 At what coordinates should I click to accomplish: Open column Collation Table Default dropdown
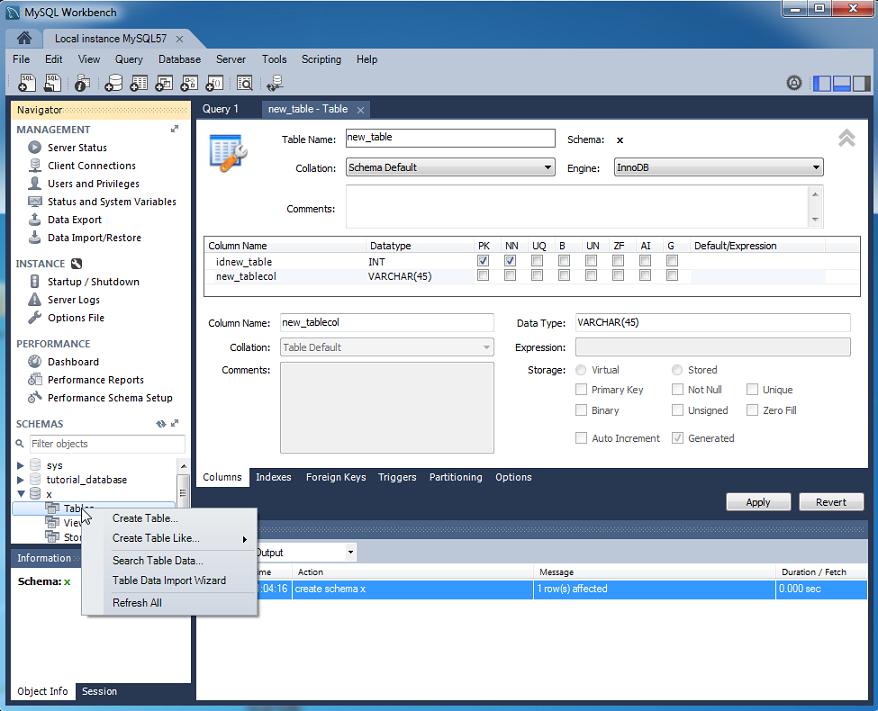[x=387, y=347]
